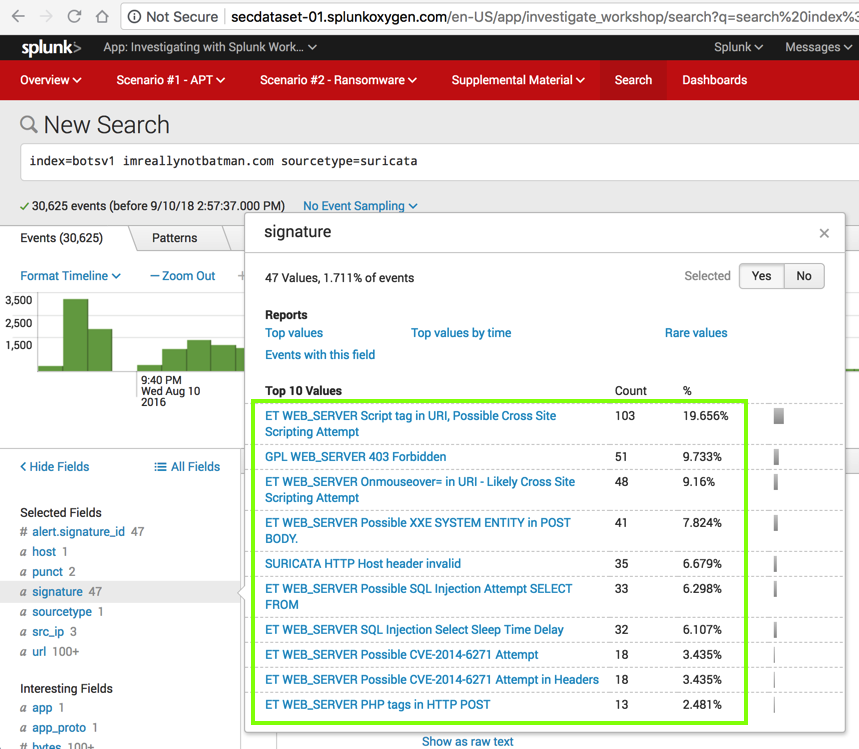Screen dimensions: 859x749
Task: Open the Top values by time report
Action: coord(460,333)
